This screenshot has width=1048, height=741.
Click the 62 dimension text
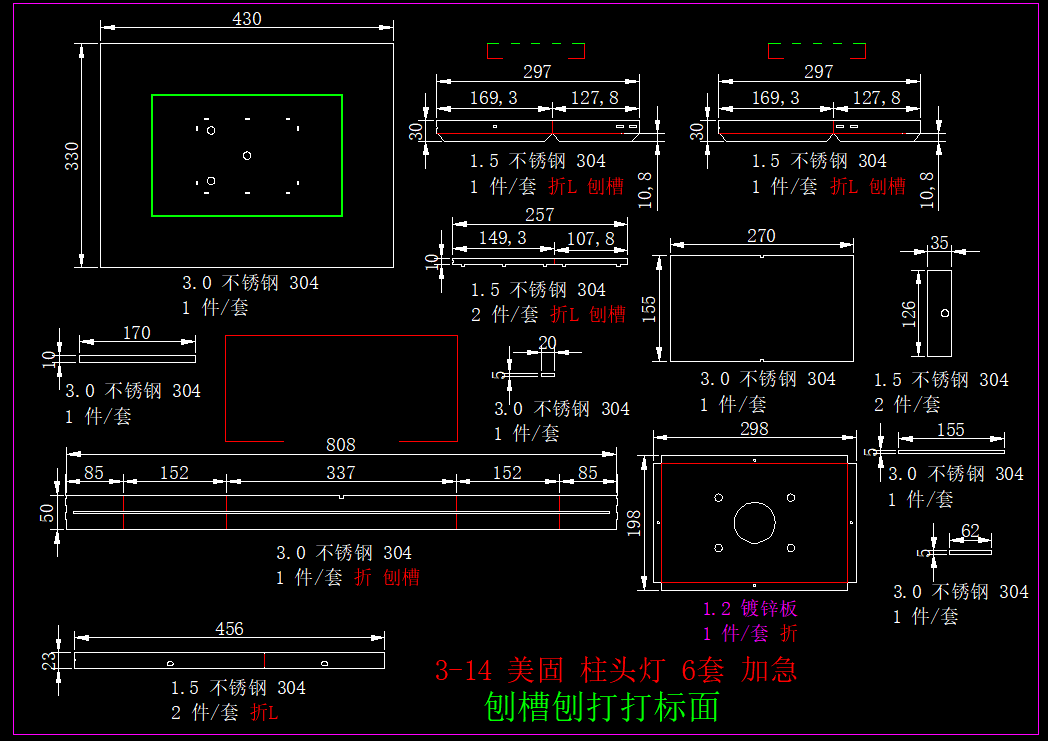pos(970,530)
